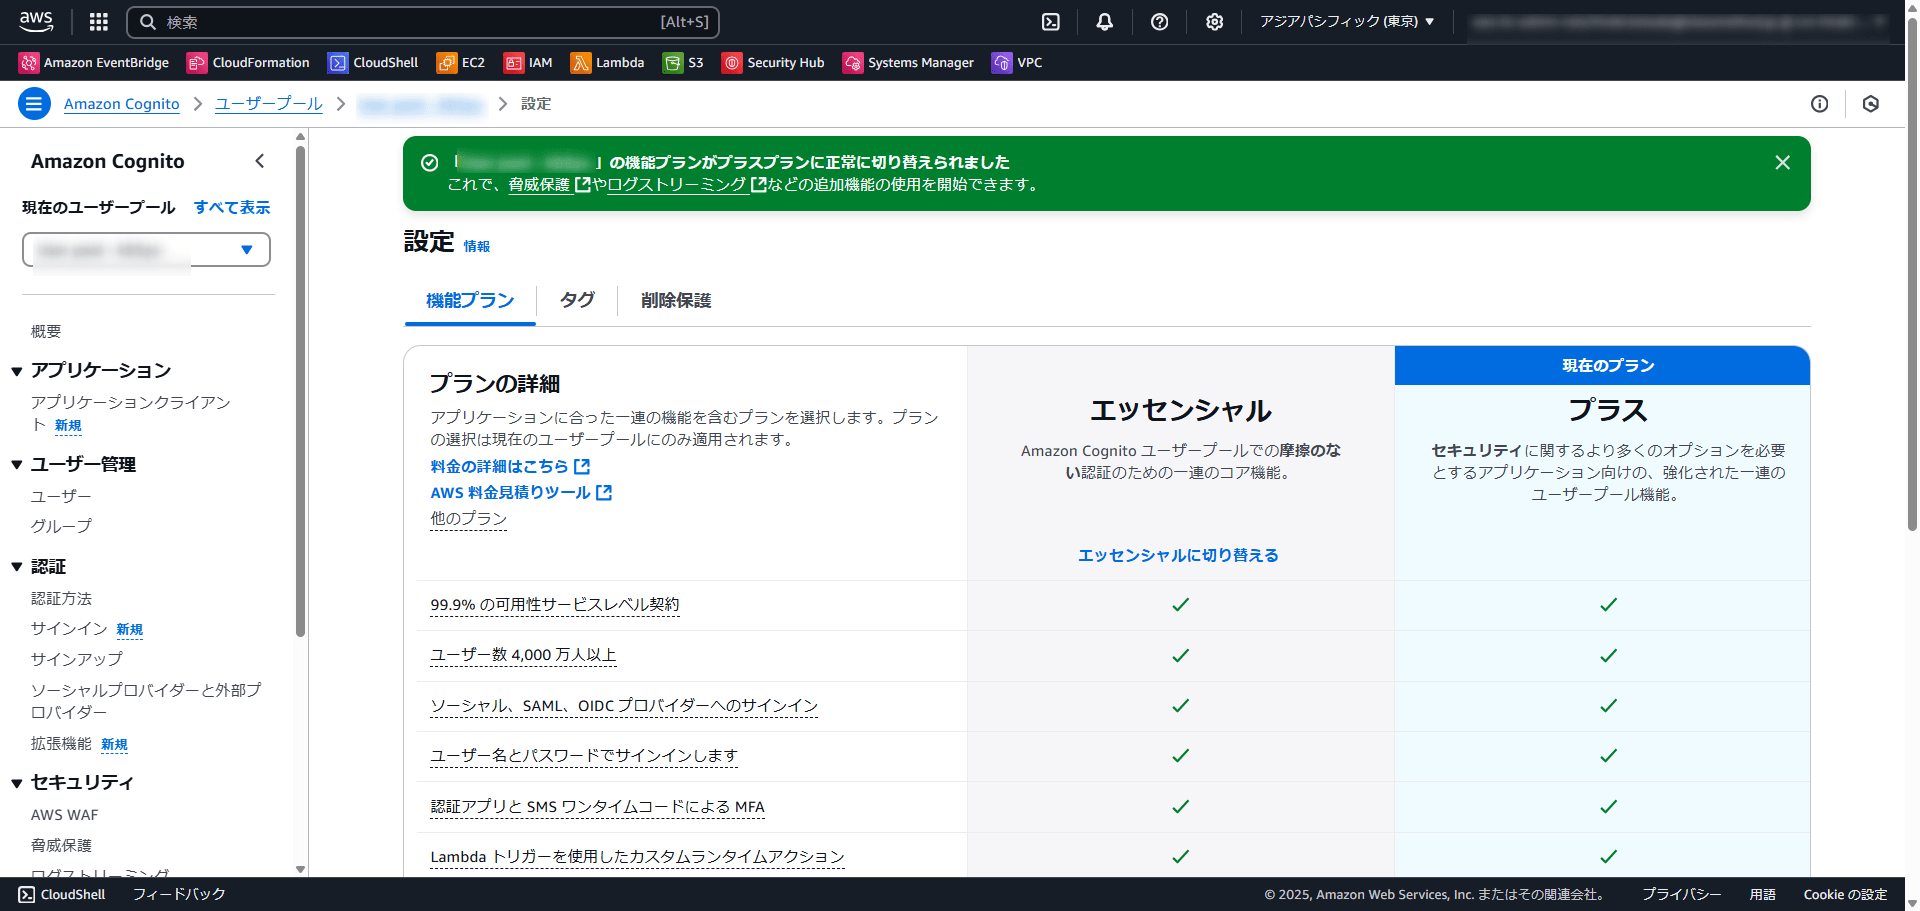Image resolution: width=1920 pixels, height=911 pixels.
Task: Open フィードバック in the footer
Action: tap(179, 894)
